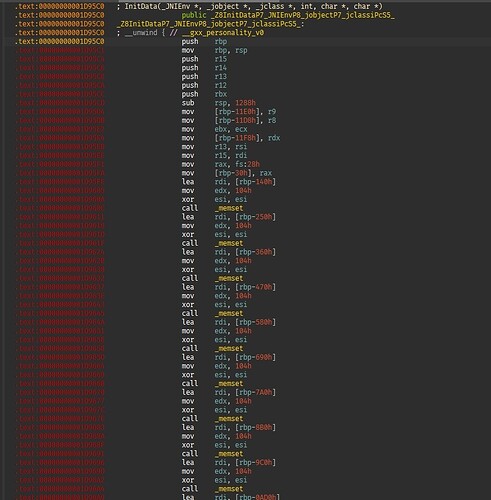Click the 'mov r15, rdi' instruction
The height and width of the screenshot is (500, 491).
[214, 155]
